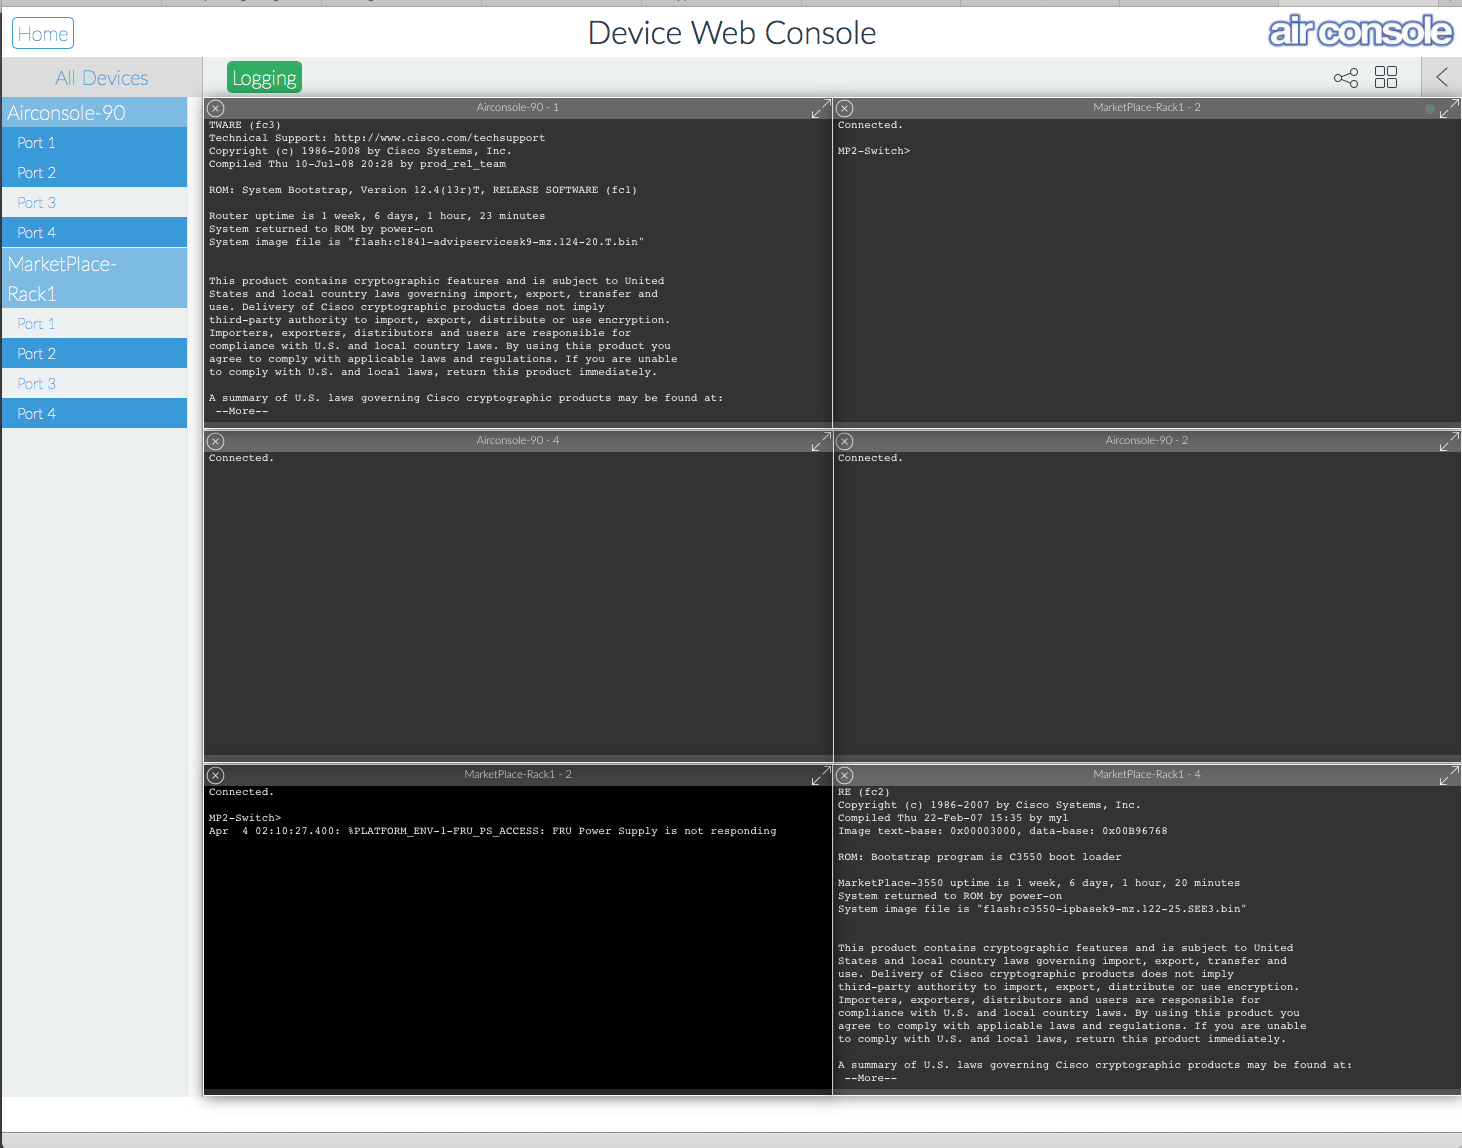Click the Airconsole-90 - 1 title bar

(x=518, y=107)
